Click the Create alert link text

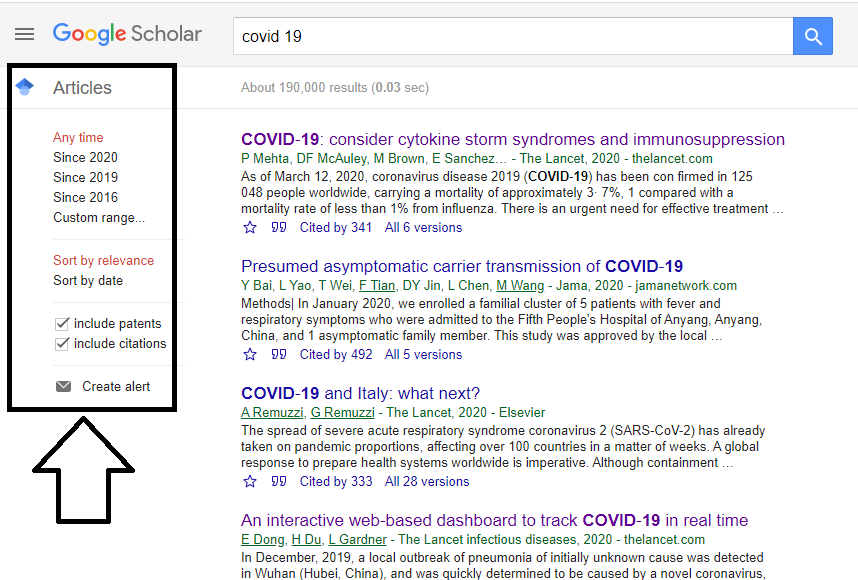coord(116,386)
